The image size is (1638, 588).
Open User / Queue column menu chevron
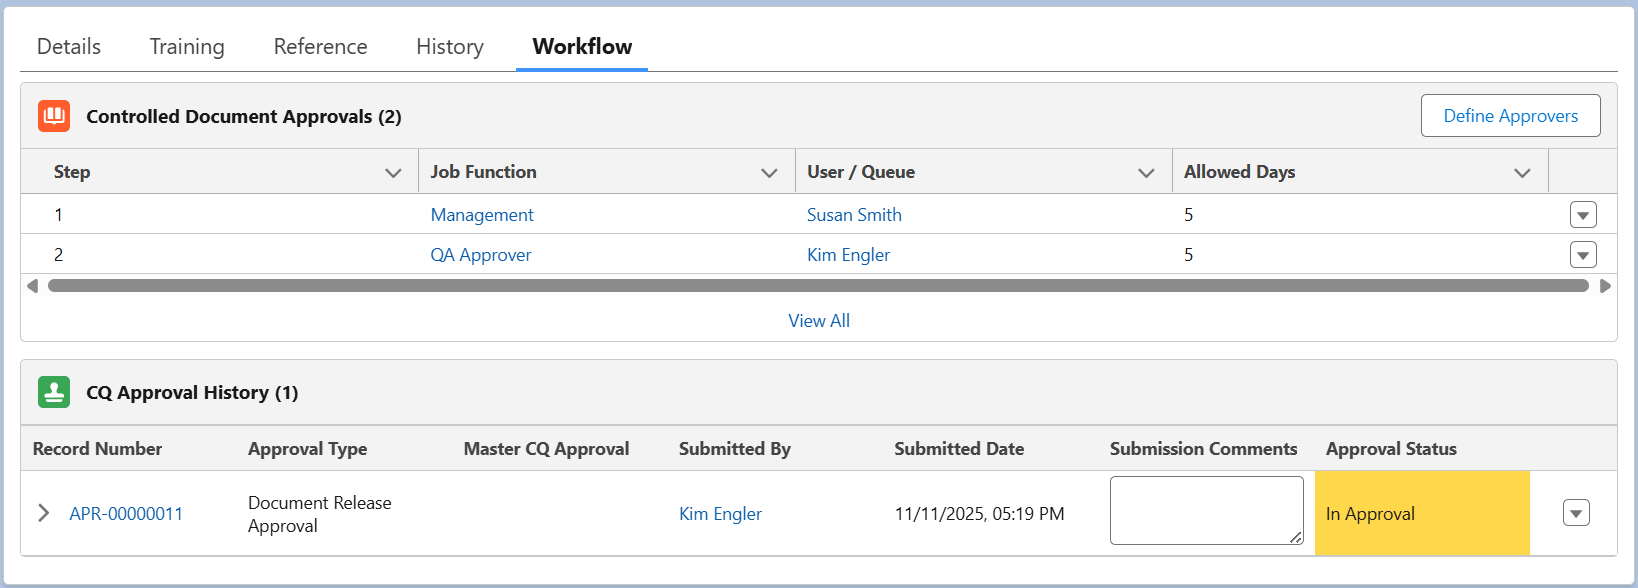1146,173
